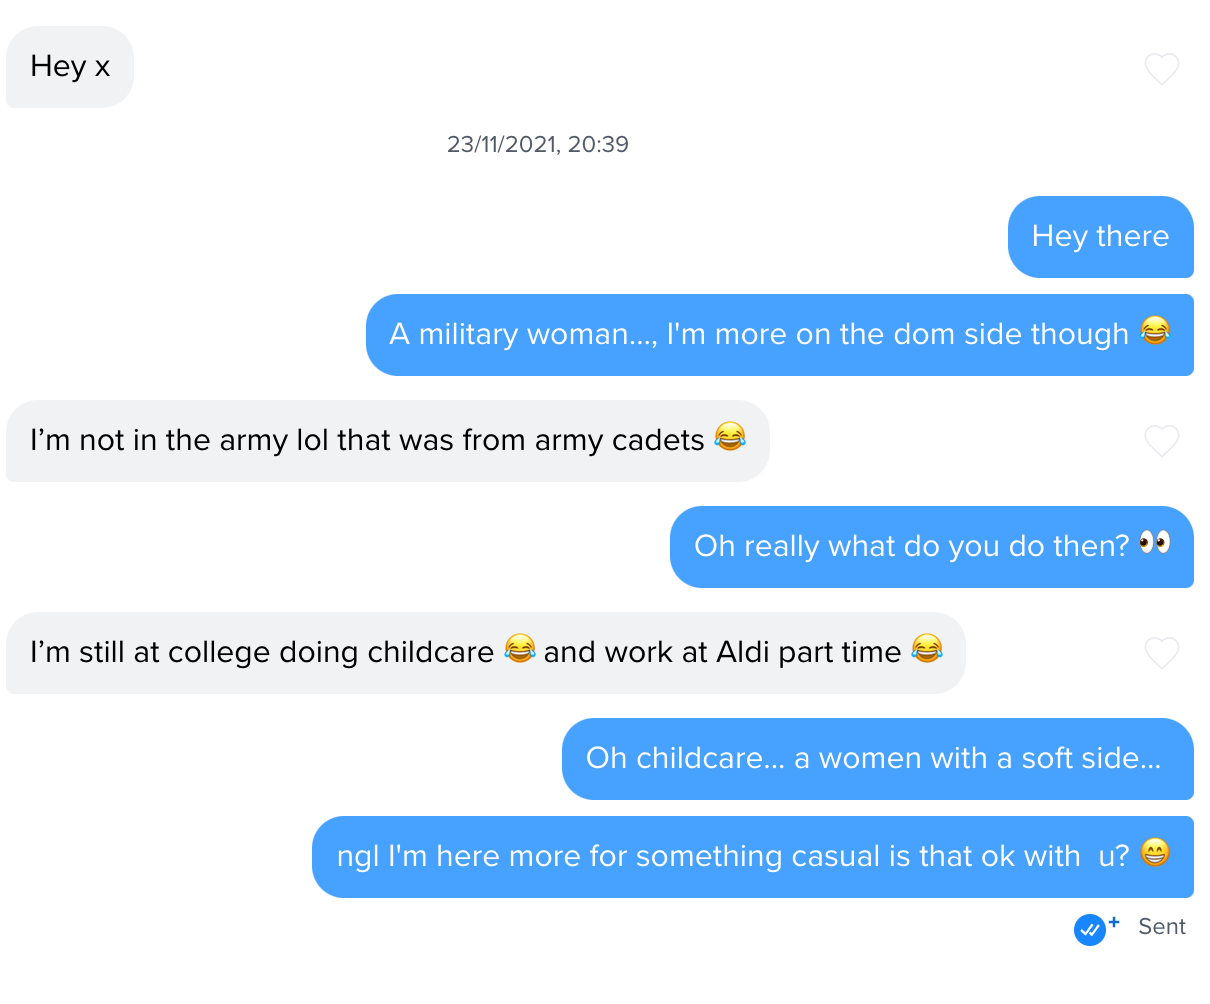Click the laughing emoji after "doing childcare"

coord(519,649)
